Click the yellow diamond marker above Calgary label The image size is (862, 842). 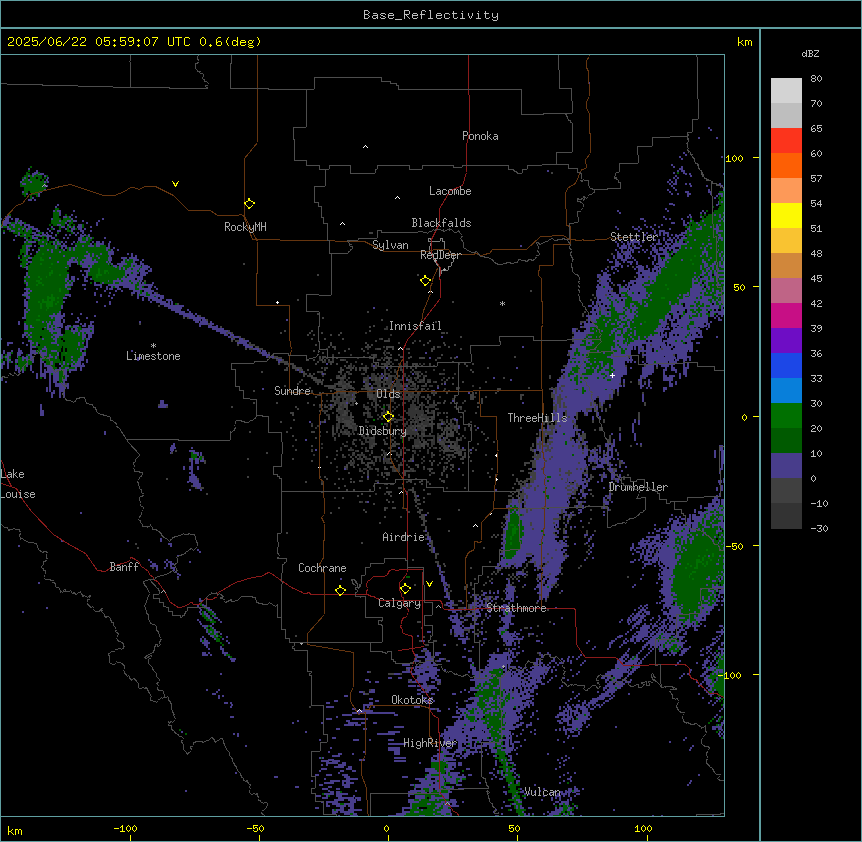tap(405, 589)
